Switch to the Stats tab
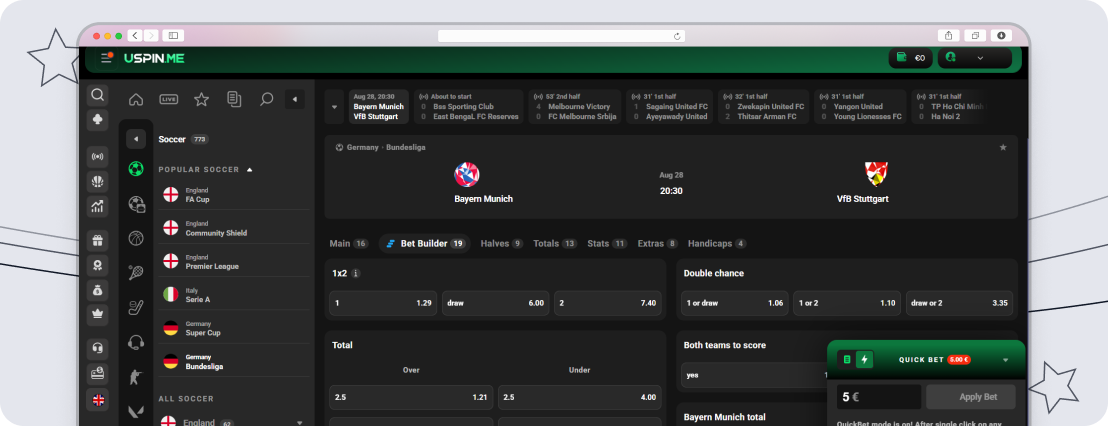The width and height of the screenshot is (1108, 426). [607, 244]
